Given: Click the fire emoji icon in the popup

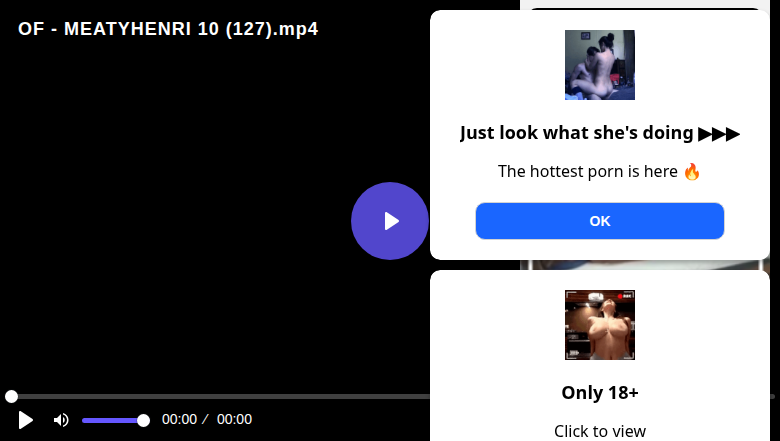Looking at the screenshot, I should [x=692, y=172].
